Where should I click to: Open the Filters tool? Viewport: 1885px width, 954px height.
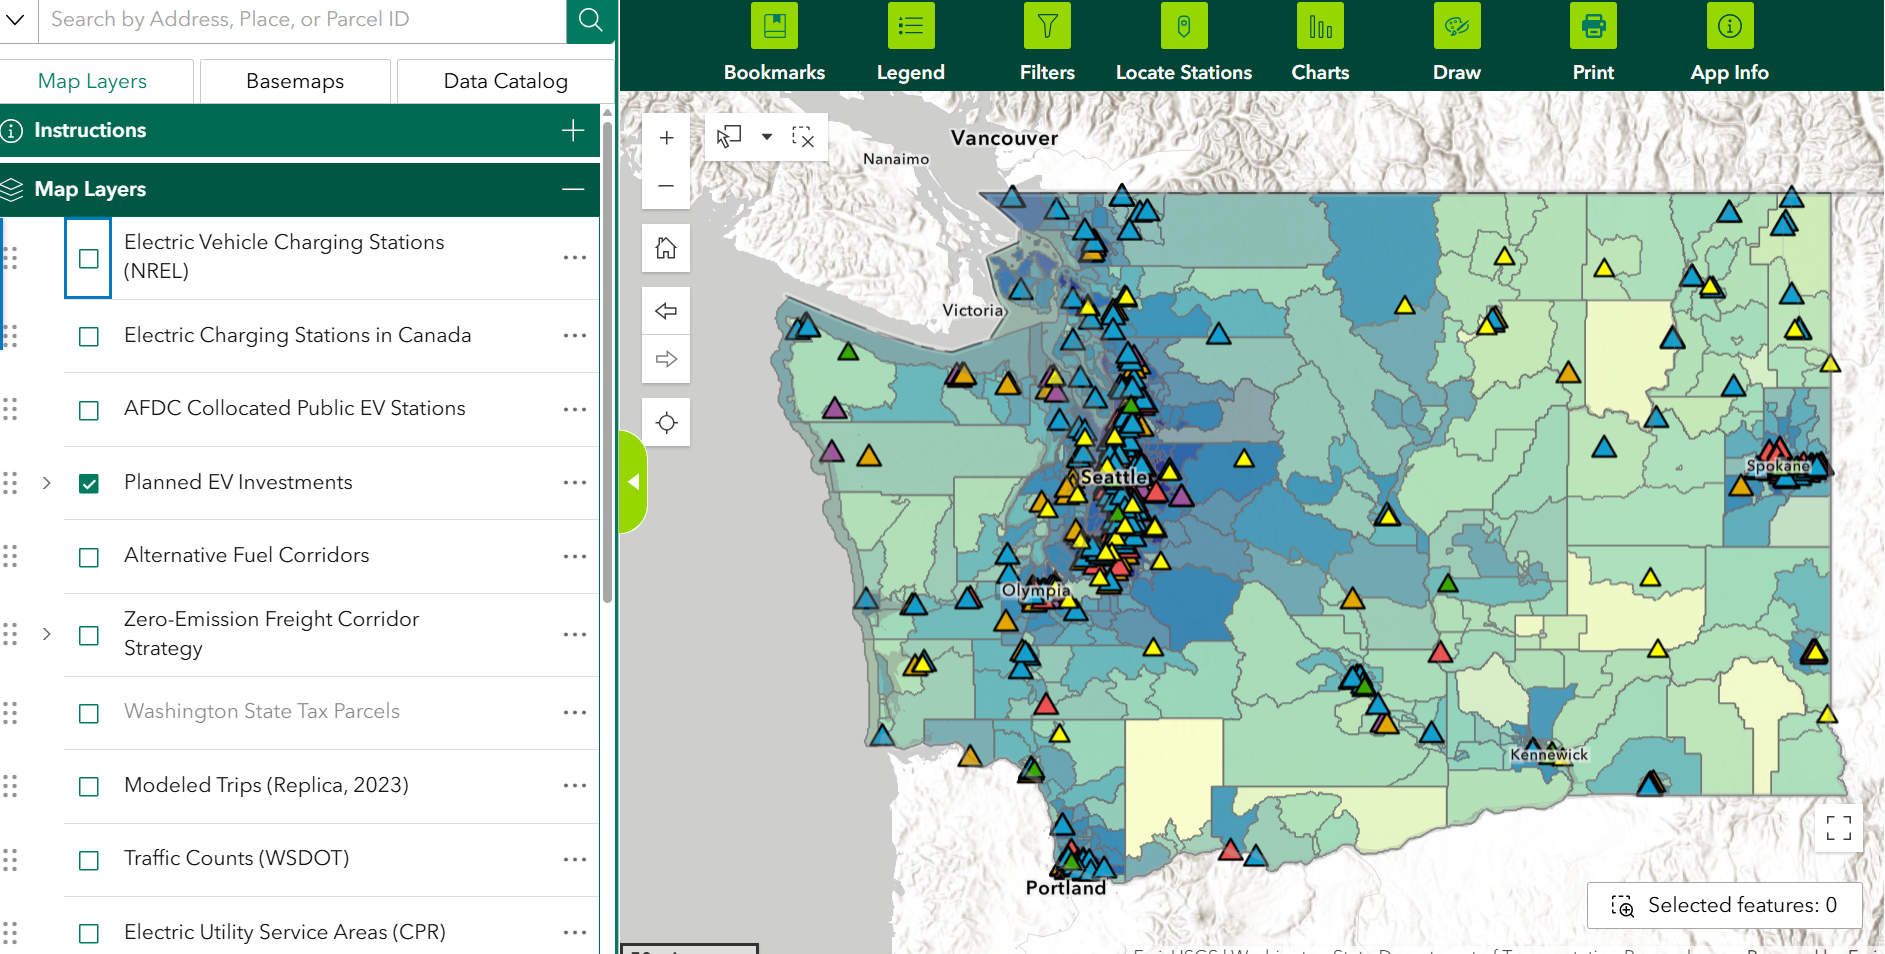(x=1047, y=27)
